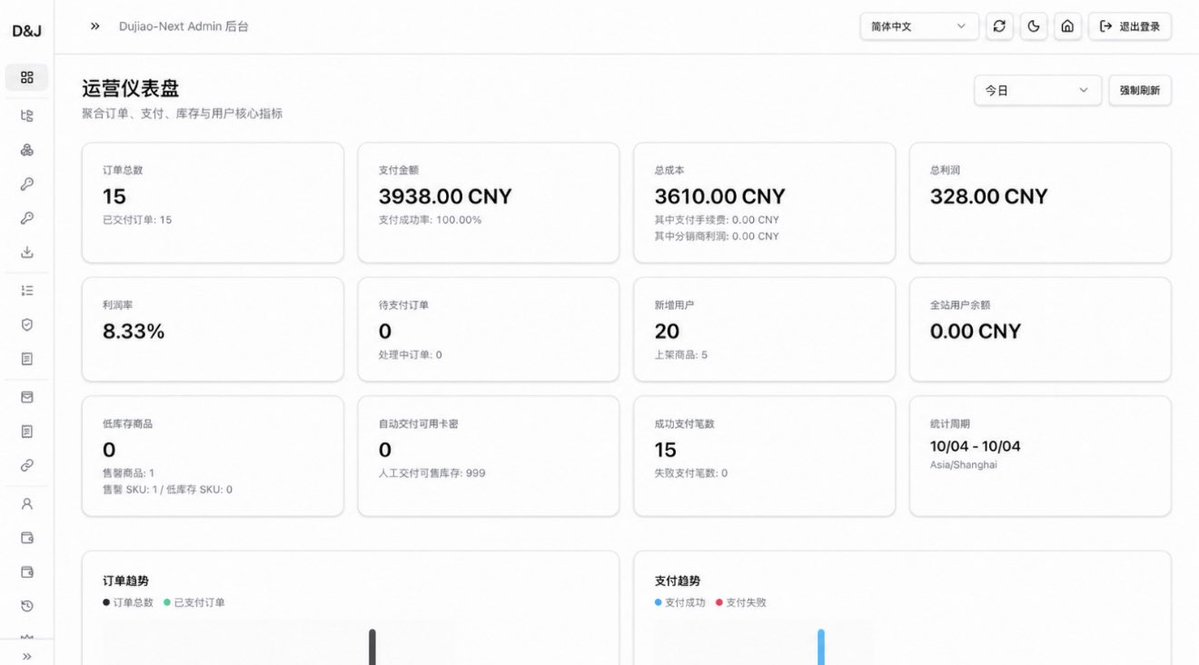Click the 全站用户余额 card label
Screen dimensions: 1199x665
click(960, 305)
